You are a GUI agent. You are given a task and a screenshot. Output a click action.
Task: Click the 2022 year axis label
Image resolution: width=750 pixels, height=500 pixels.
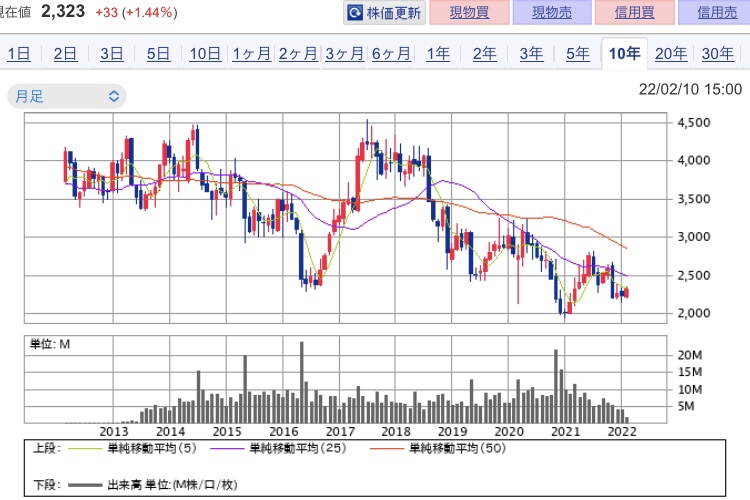click(622, 432)
